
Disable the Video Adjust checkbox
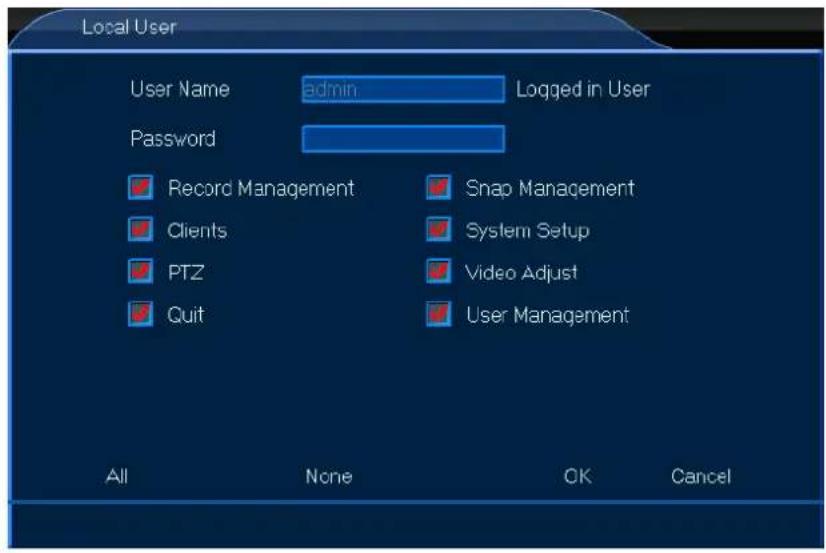click(437, 273)
